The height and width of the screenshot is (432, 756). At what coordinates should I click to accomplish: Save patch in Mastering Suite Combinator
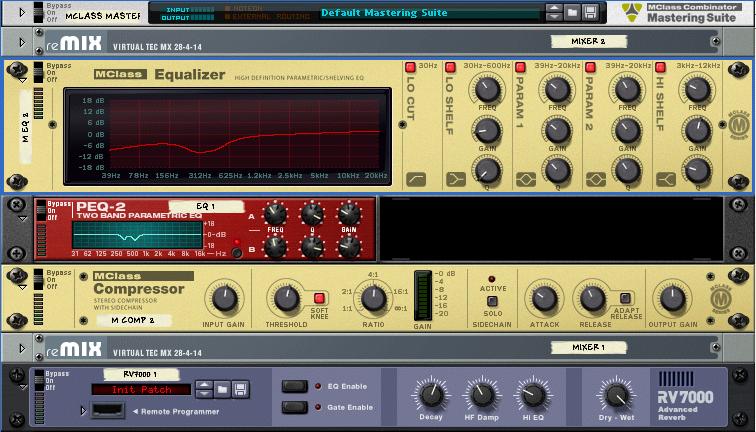(x=590, y=12)
